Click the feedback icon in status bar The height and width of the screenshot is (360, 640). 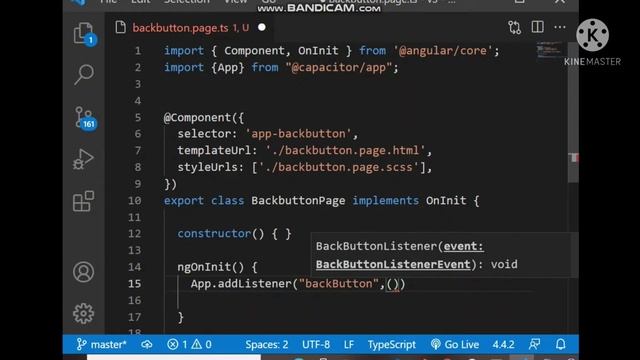534,344
